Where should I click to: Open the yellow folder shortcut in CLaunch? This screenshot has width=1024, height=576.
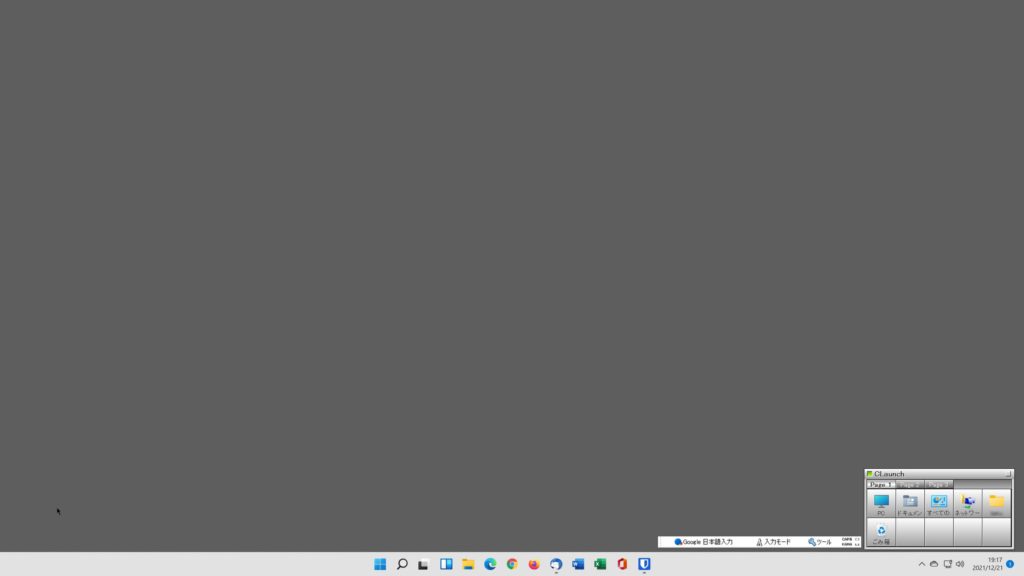(996, 503)
